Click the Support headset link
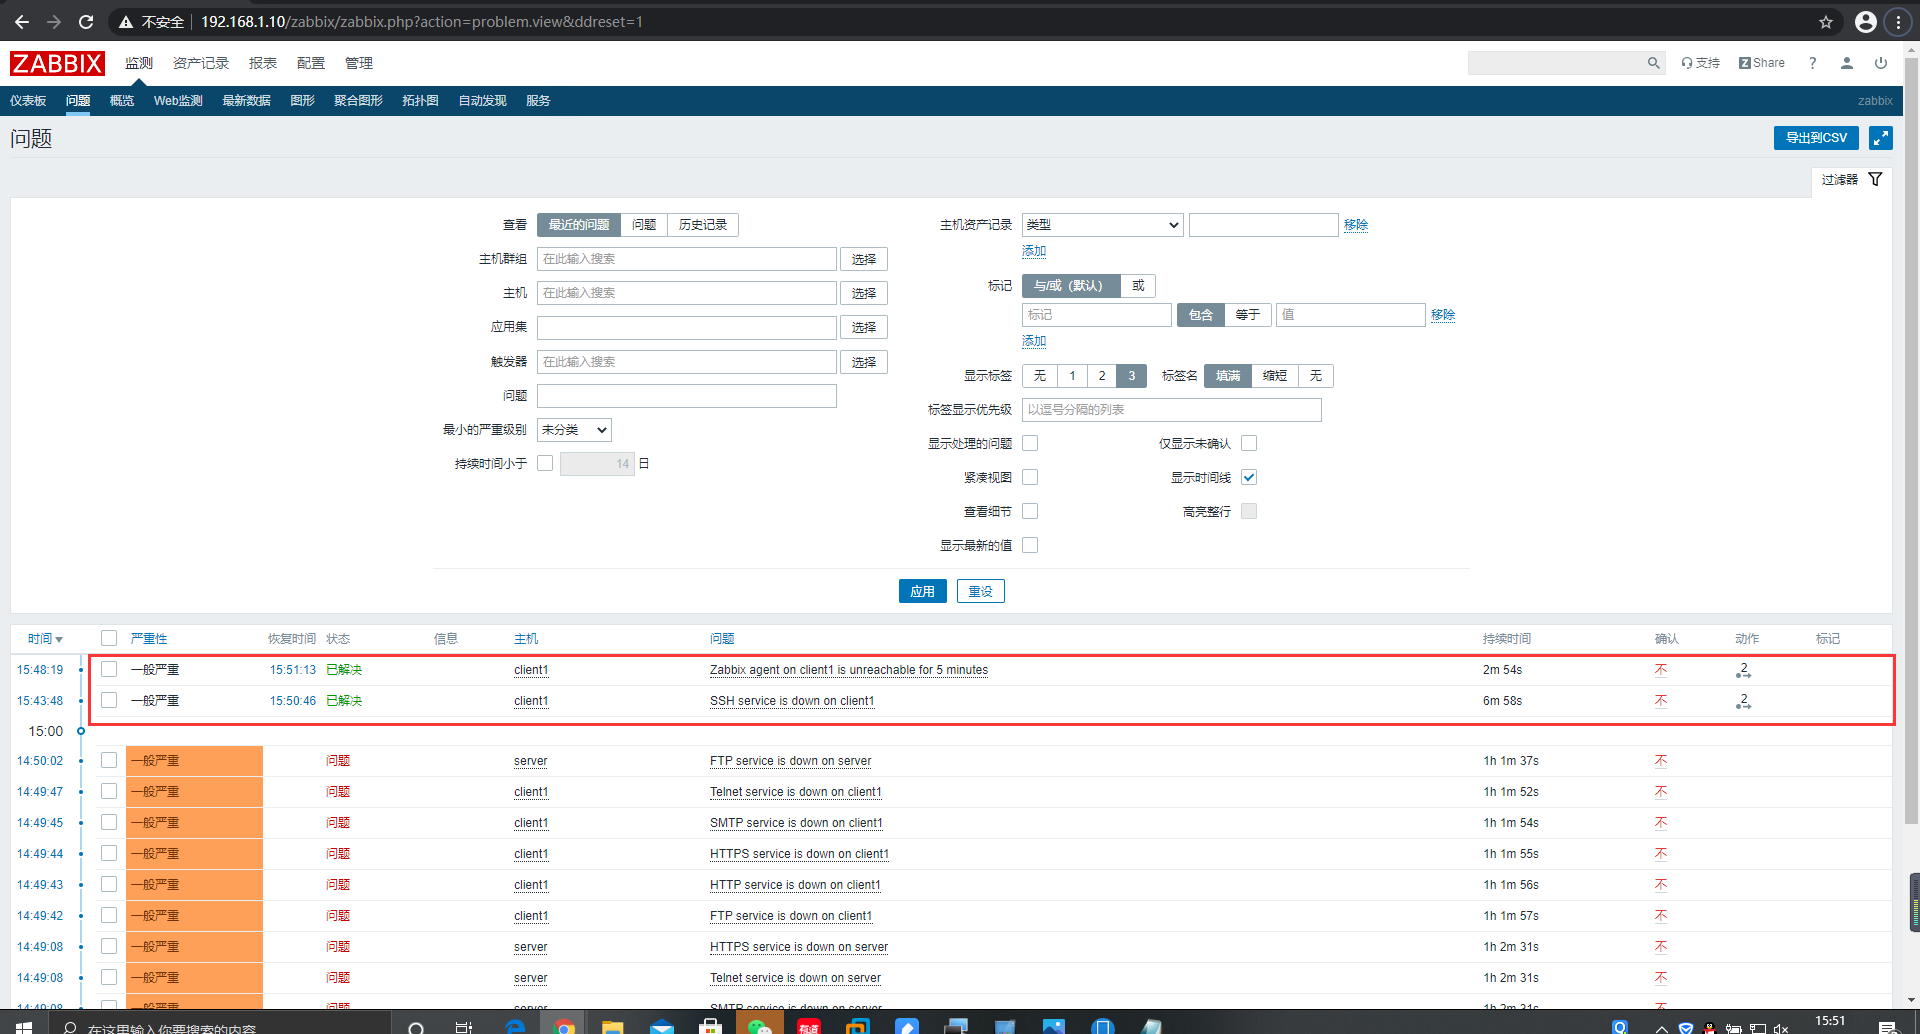The height and width of the screenshot is (1034, 1920). click(1700, 63)
